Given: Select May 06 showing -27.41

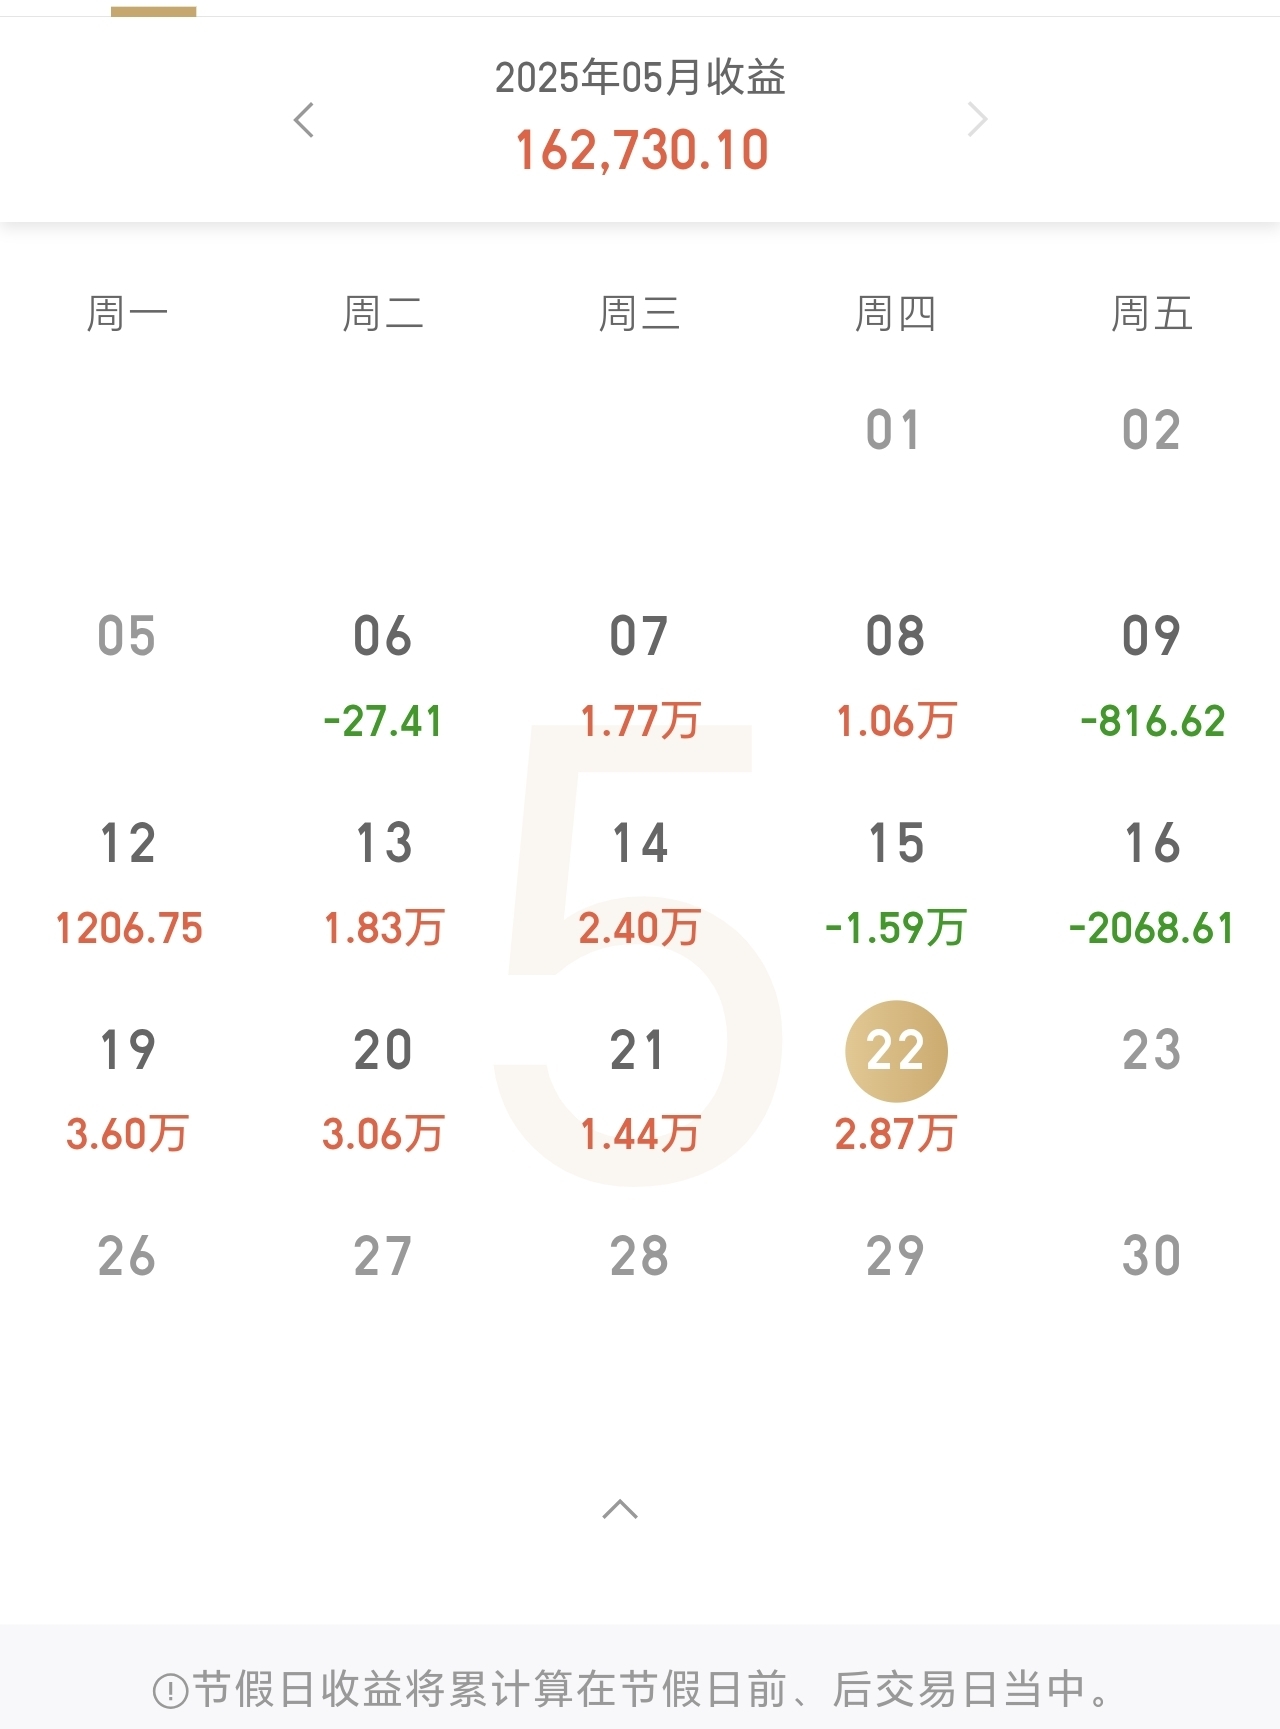Looking at the screenshot, I should click(x=383, y=677).
